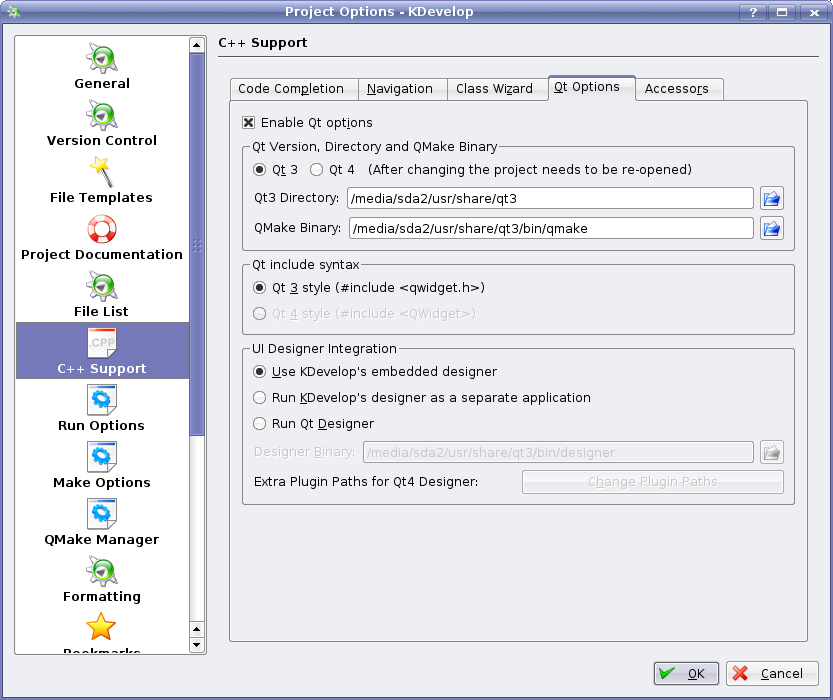Go to Project Documentation section
This screenshot has width=833, height=700.
point(102,238)
